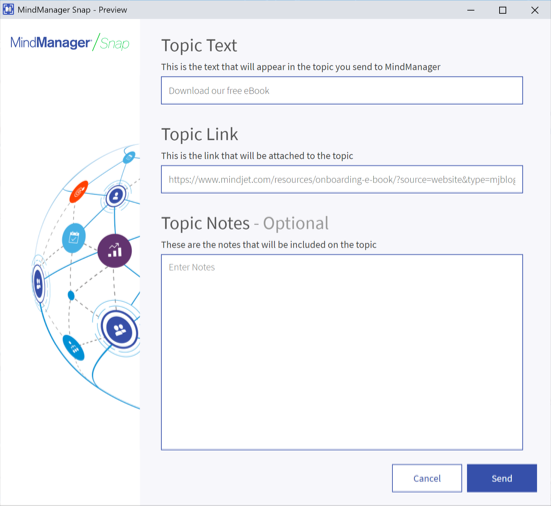Focus the Topic Text input field
The image size is (551, 506).
tap(342, 90)
